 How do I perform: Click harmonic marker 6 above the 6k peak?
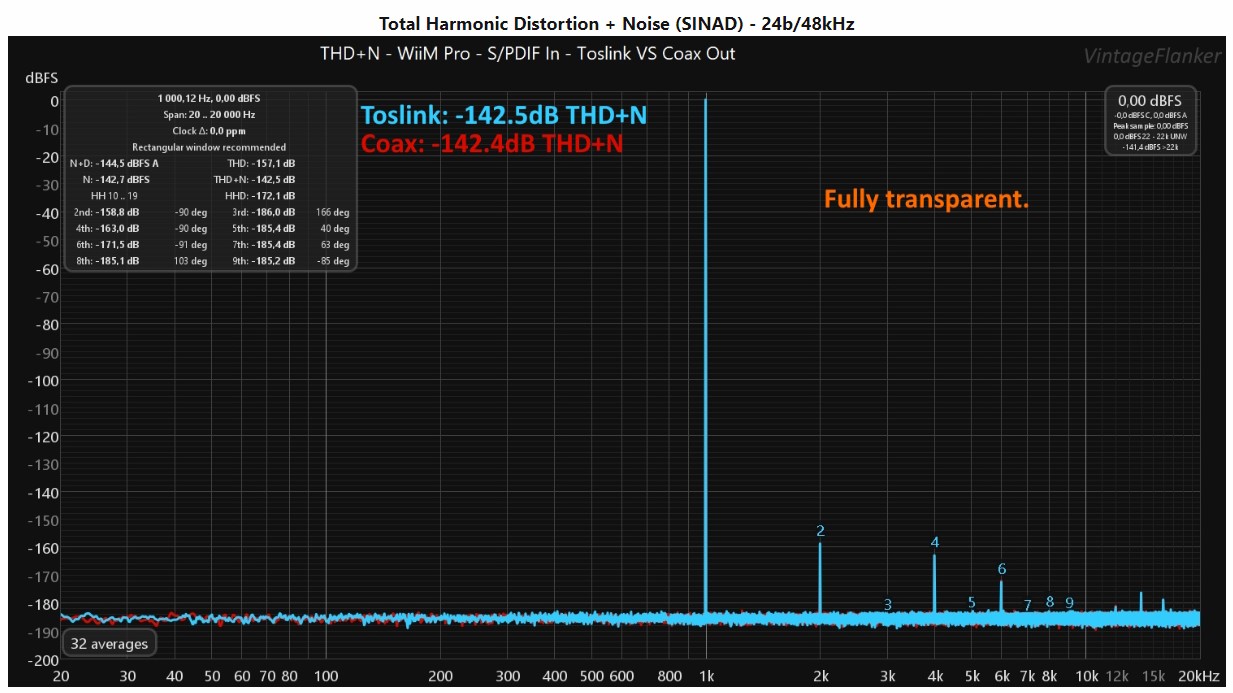click(1001, 569)
